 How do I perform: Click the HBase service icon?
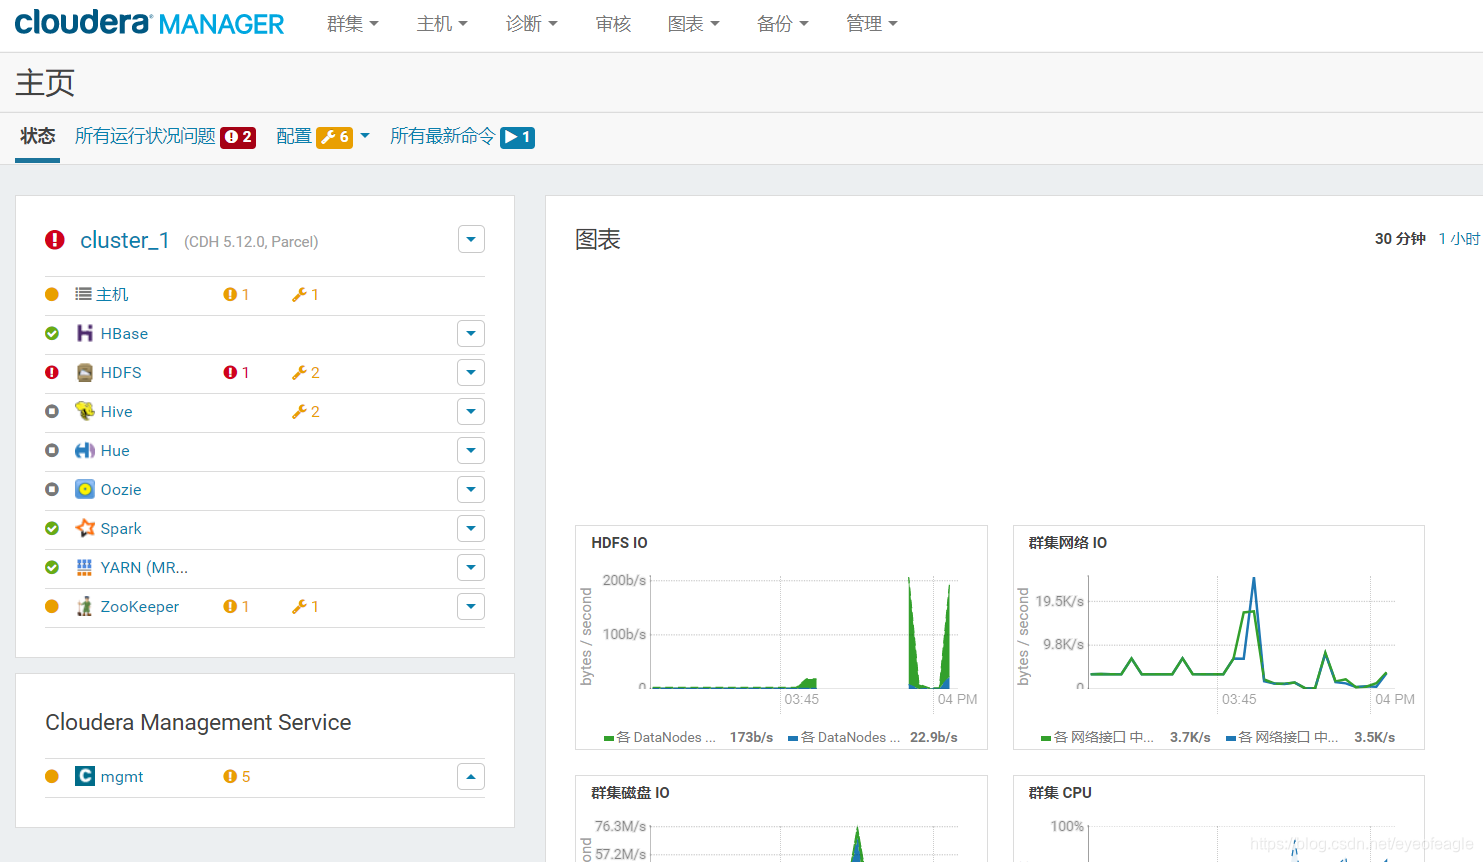pyautogui.click(x=85, y=333)
